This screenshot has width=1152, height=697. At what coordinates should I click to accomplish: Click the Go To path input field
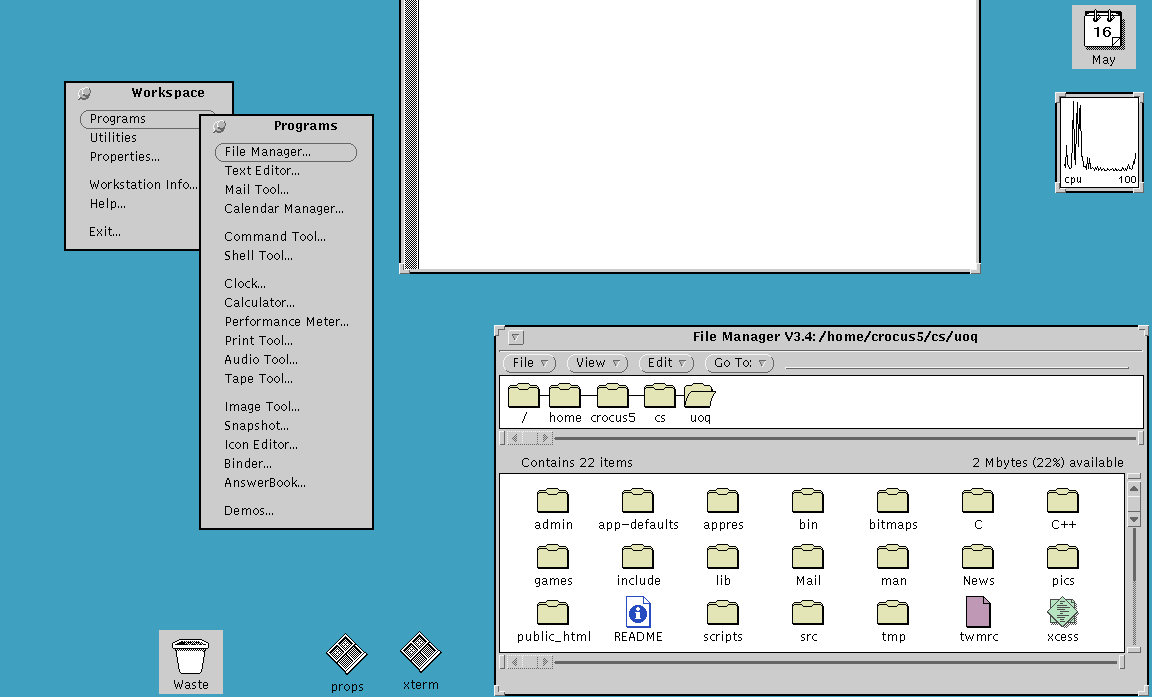pyautogui.click(x=957, y=363)
